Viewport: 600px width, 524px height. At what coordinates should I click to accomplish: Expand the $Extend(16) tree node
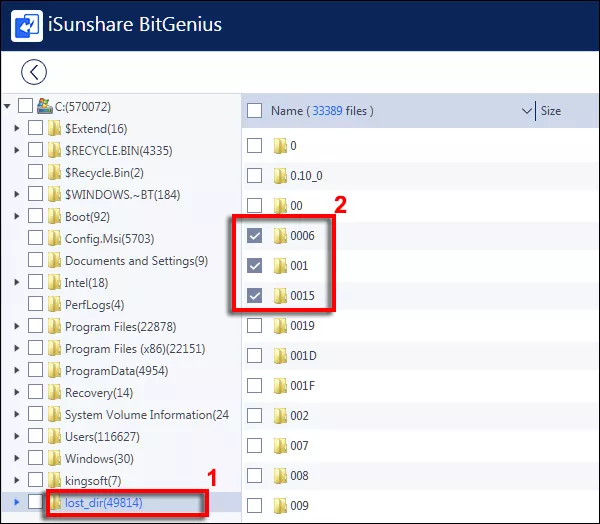pyautogui.click(x=16, y=128)
